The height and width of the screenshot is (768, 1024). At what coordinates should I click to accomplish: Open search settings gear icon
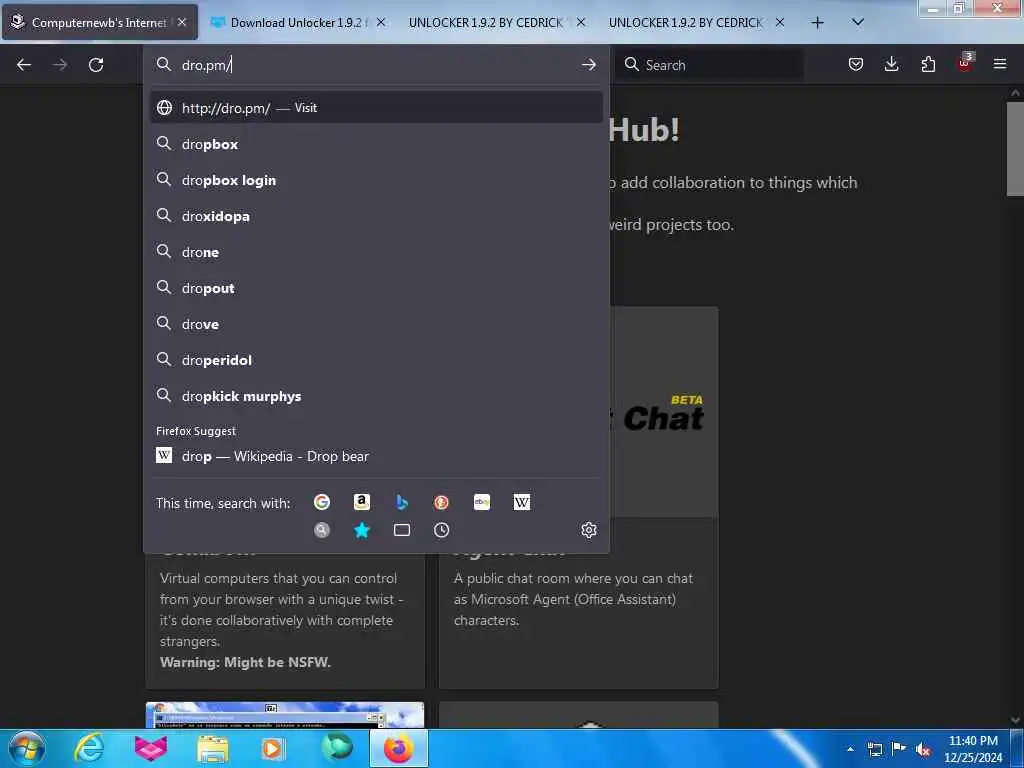tap(589, 530)
